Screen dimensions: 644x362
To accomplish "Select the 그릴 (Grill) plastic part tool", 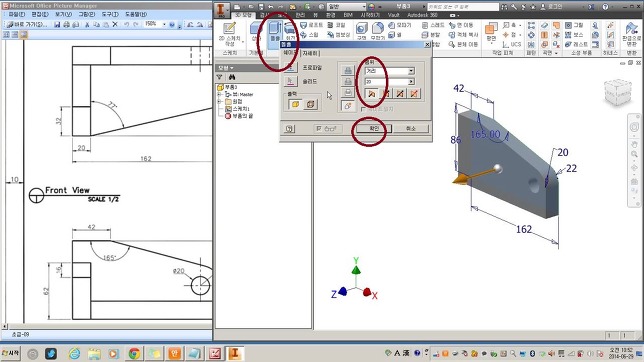I will point(574,25).
